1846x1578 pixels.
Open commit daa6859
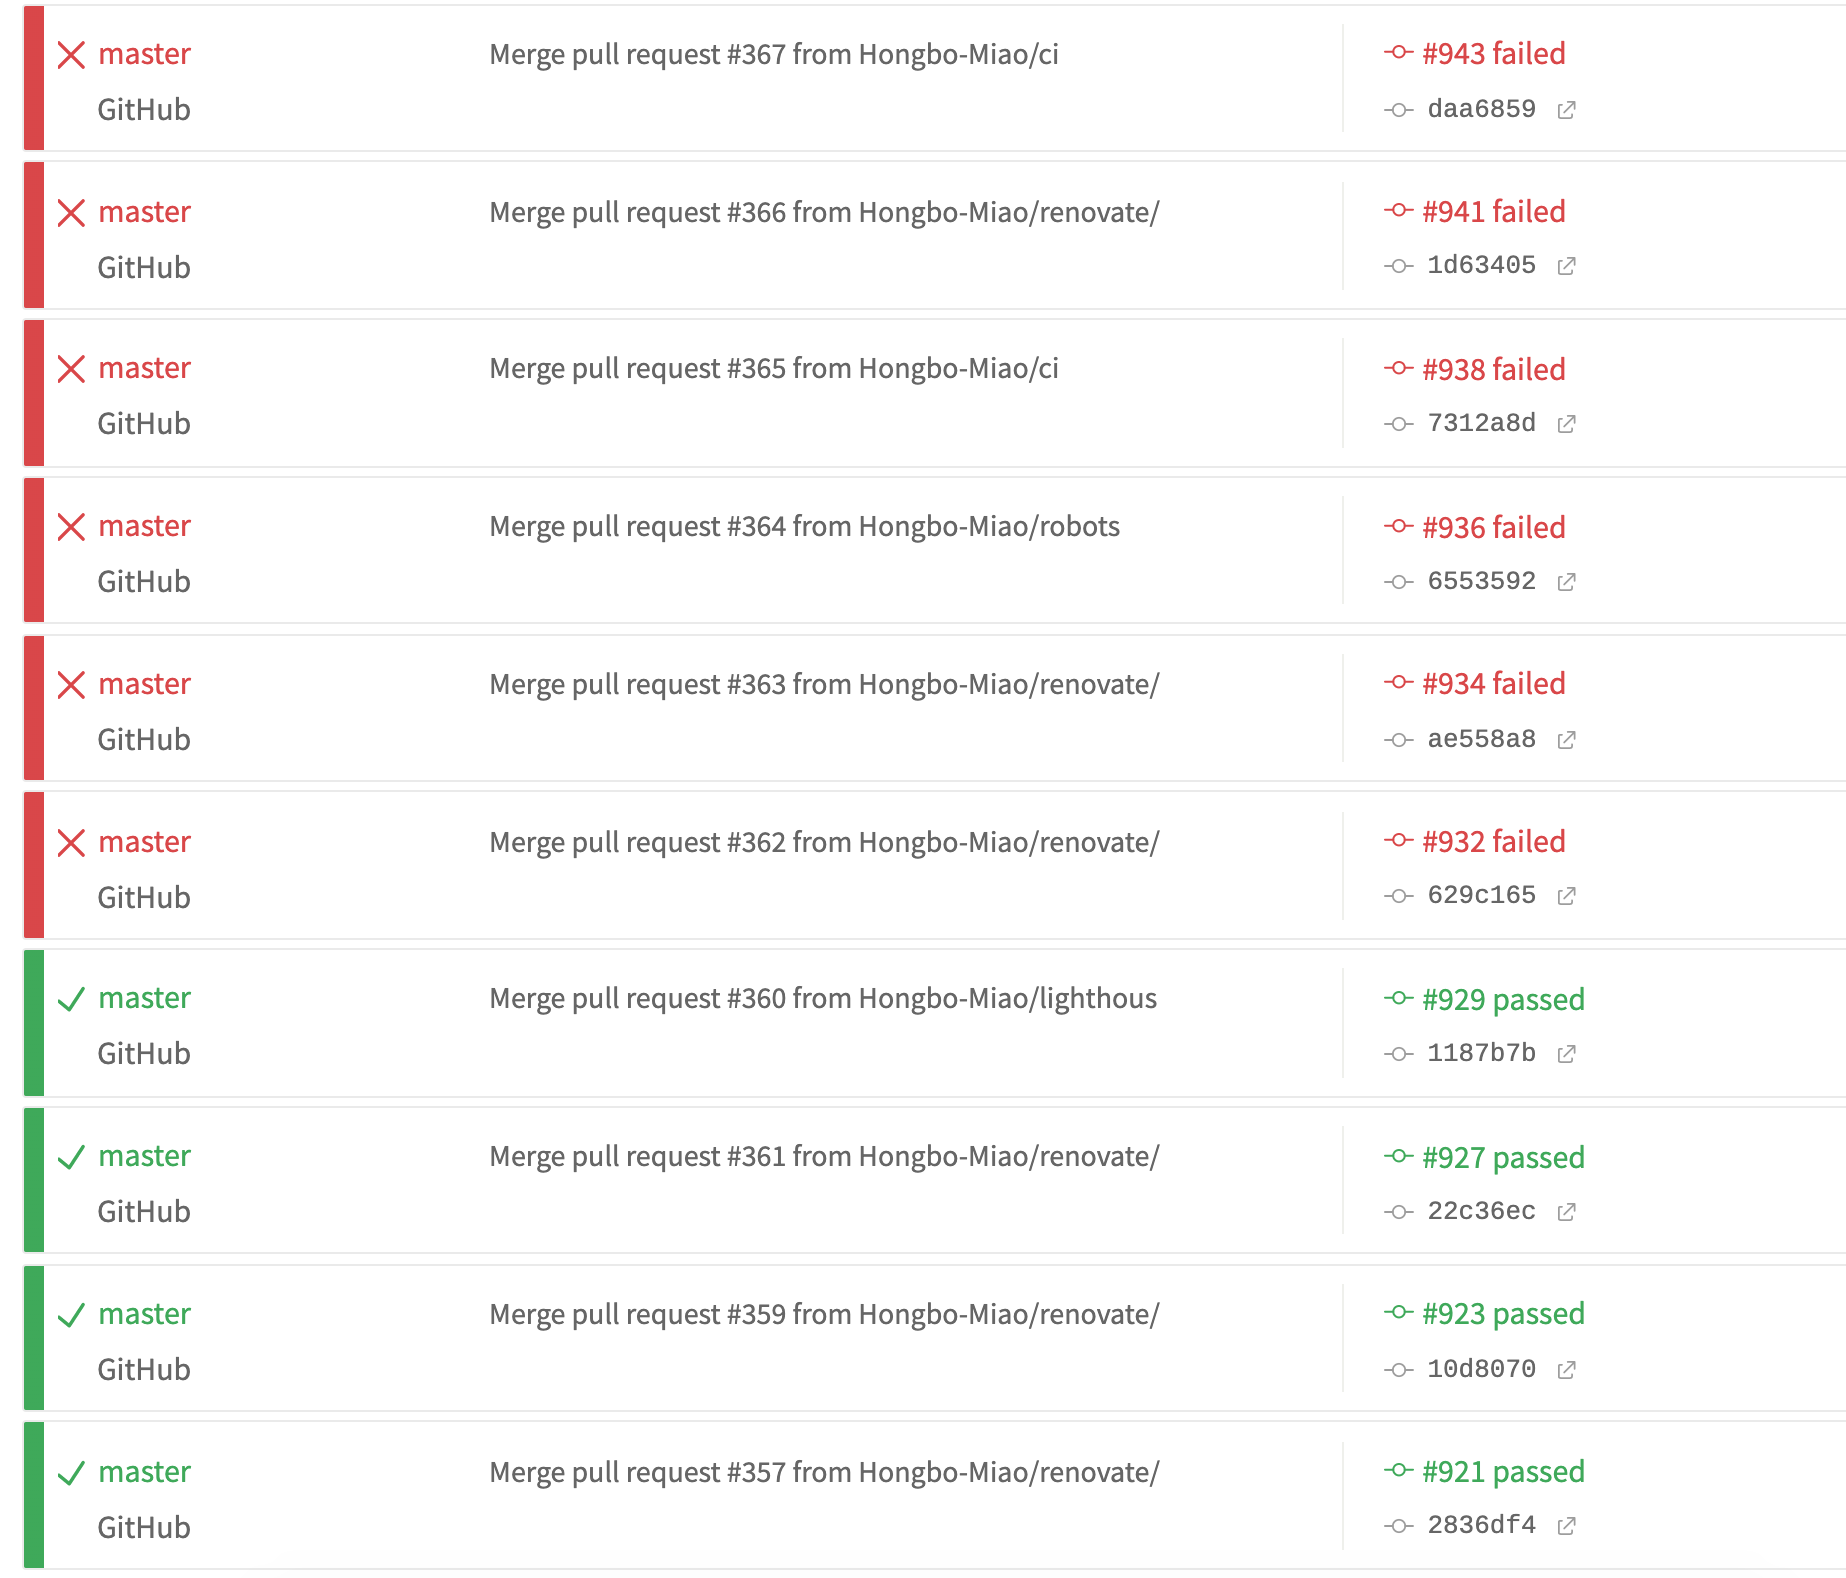tap(1481, 108)
